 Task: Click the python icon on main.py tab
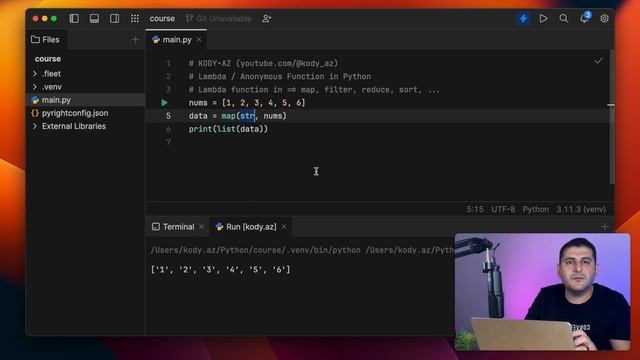pyautogui.click(x=156, y=40)
